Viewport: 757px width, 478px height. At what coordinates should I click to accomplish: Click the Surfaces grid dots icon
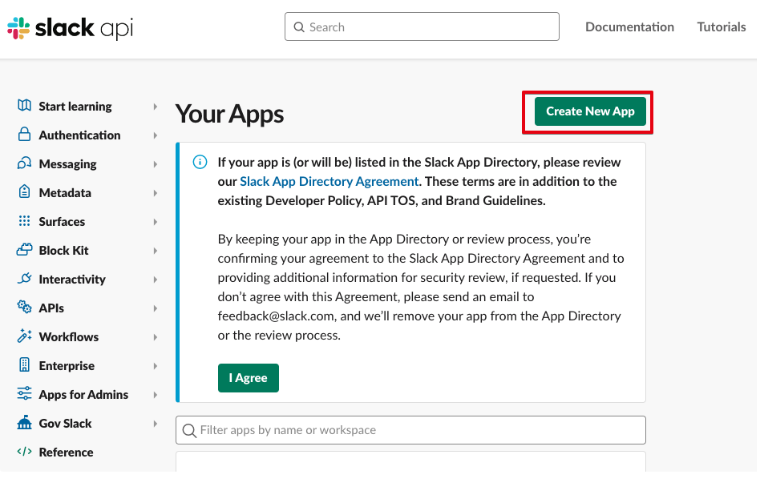[24, 221]
